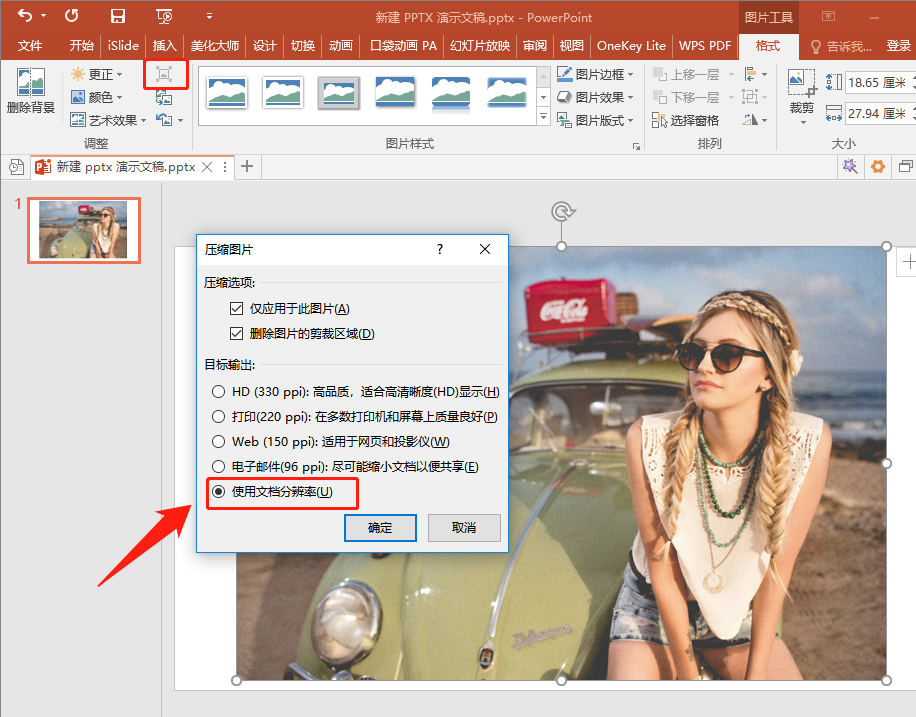Viewport: 916px width, 717px height.
Task: Click the dialog help question mark
Action: point(440,250)
